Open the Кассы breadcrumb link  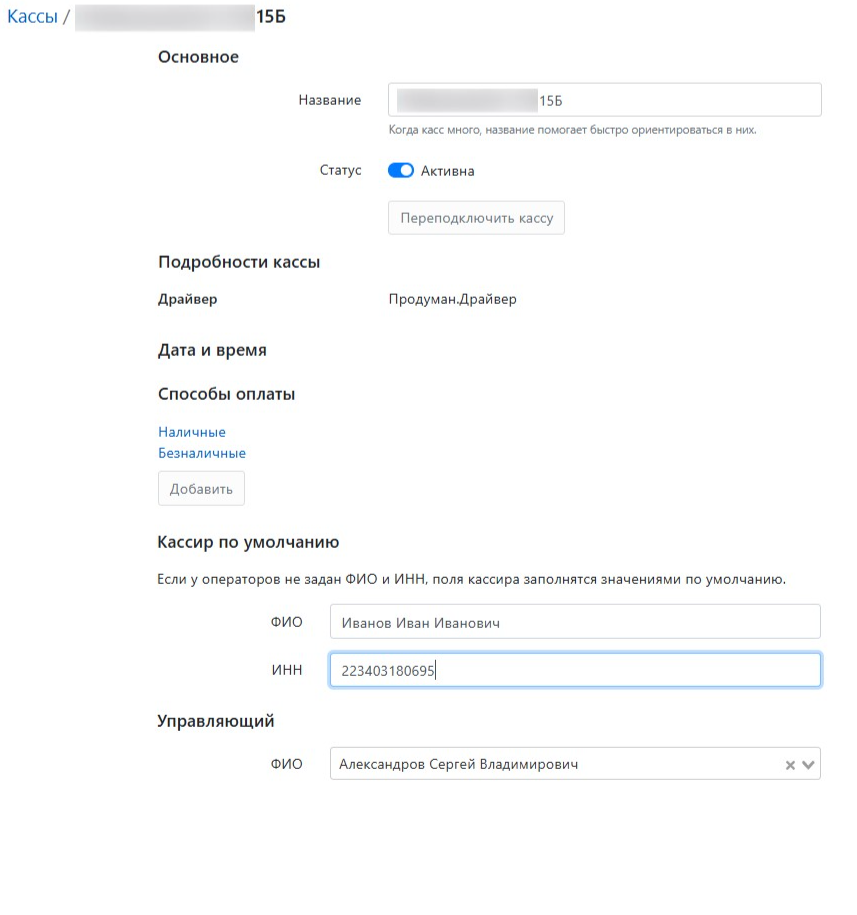coord(32,17)
